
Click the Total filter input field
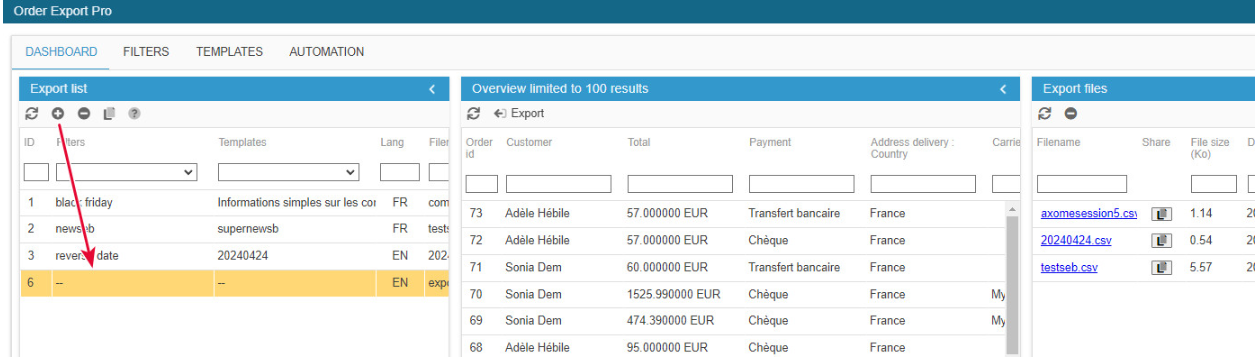click(680, 184)
